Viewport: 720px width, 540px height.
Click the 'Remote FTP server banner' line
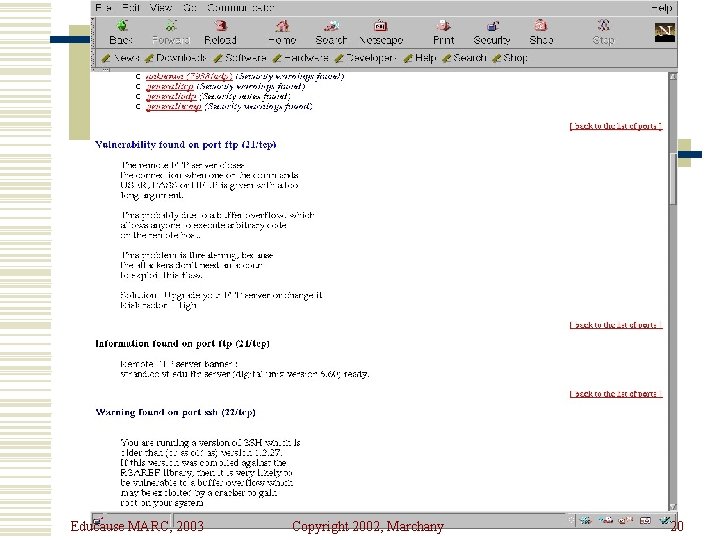[179, 364]
